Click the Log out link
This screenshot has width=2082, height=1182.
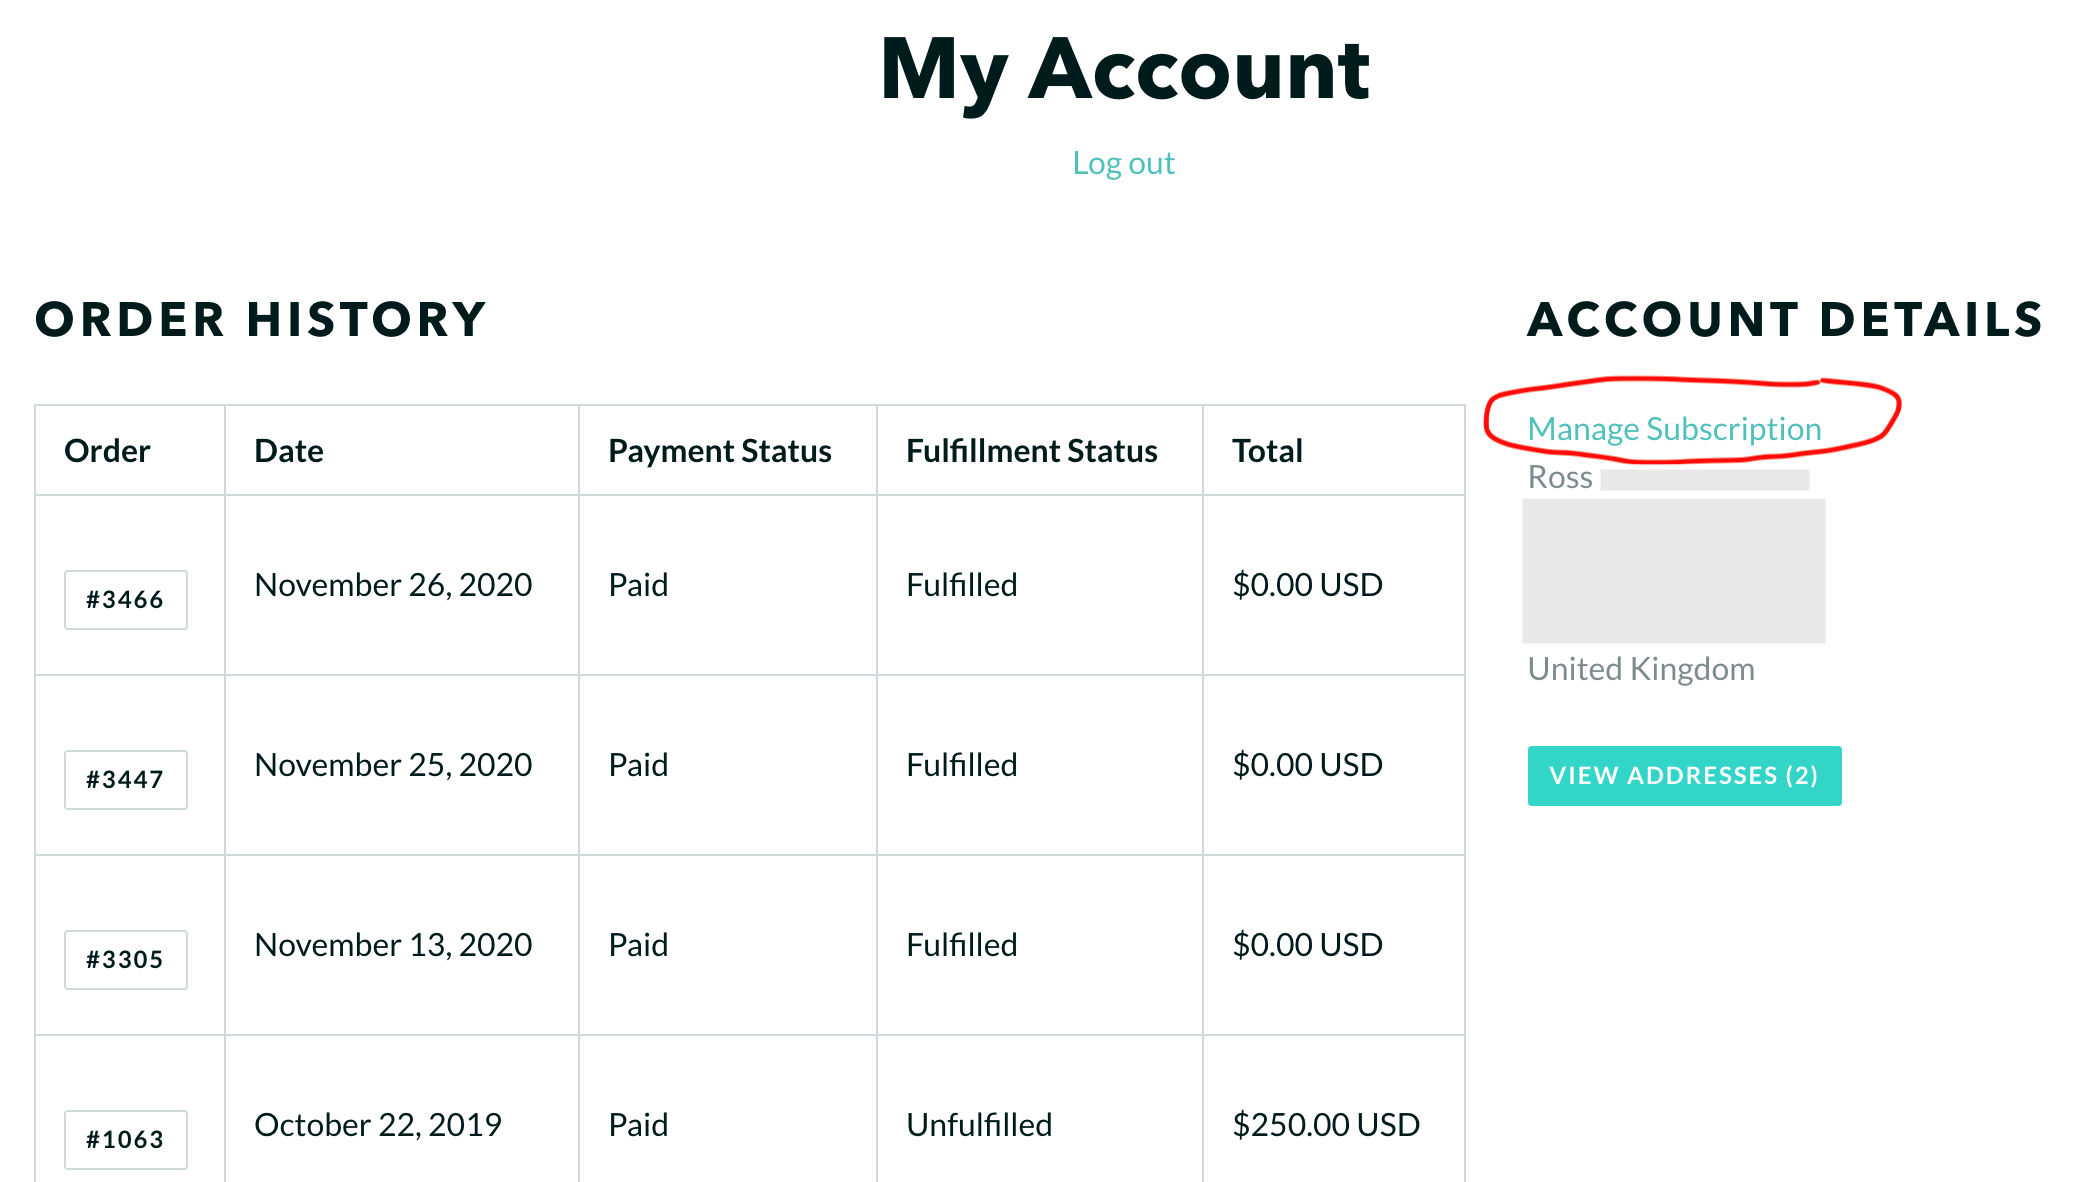(x=1123, y=163)
